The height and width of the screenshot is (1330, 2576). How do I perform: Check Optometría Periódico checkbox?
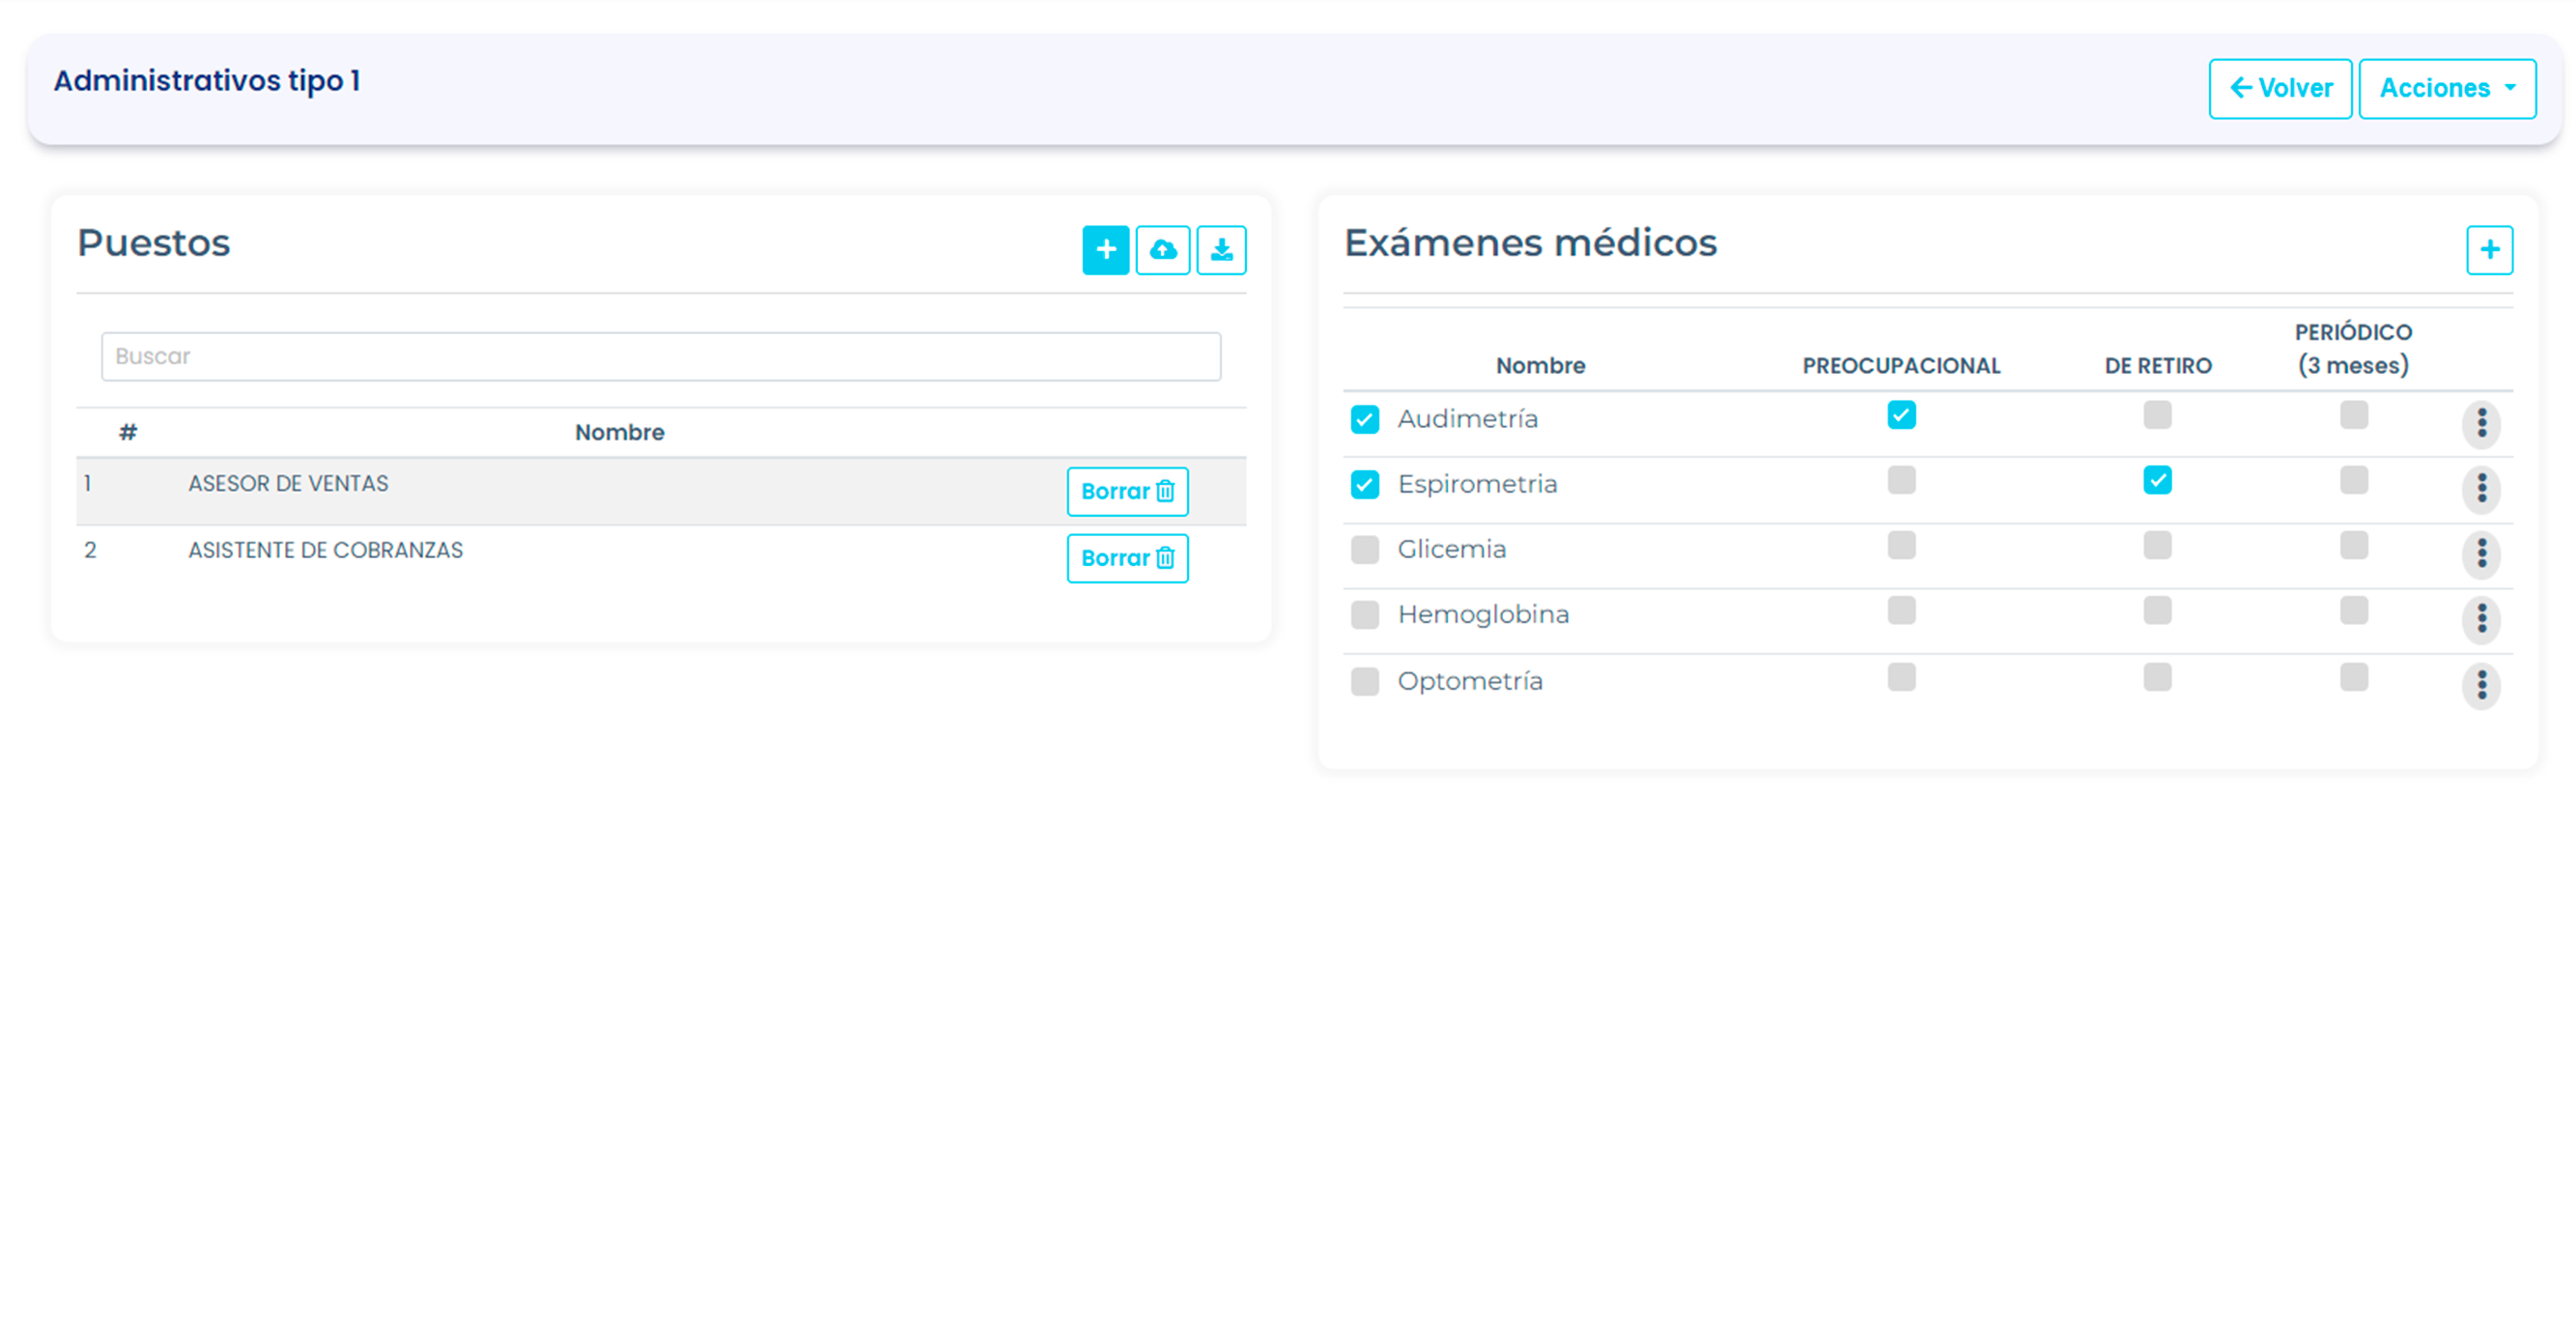(2353, 677)
